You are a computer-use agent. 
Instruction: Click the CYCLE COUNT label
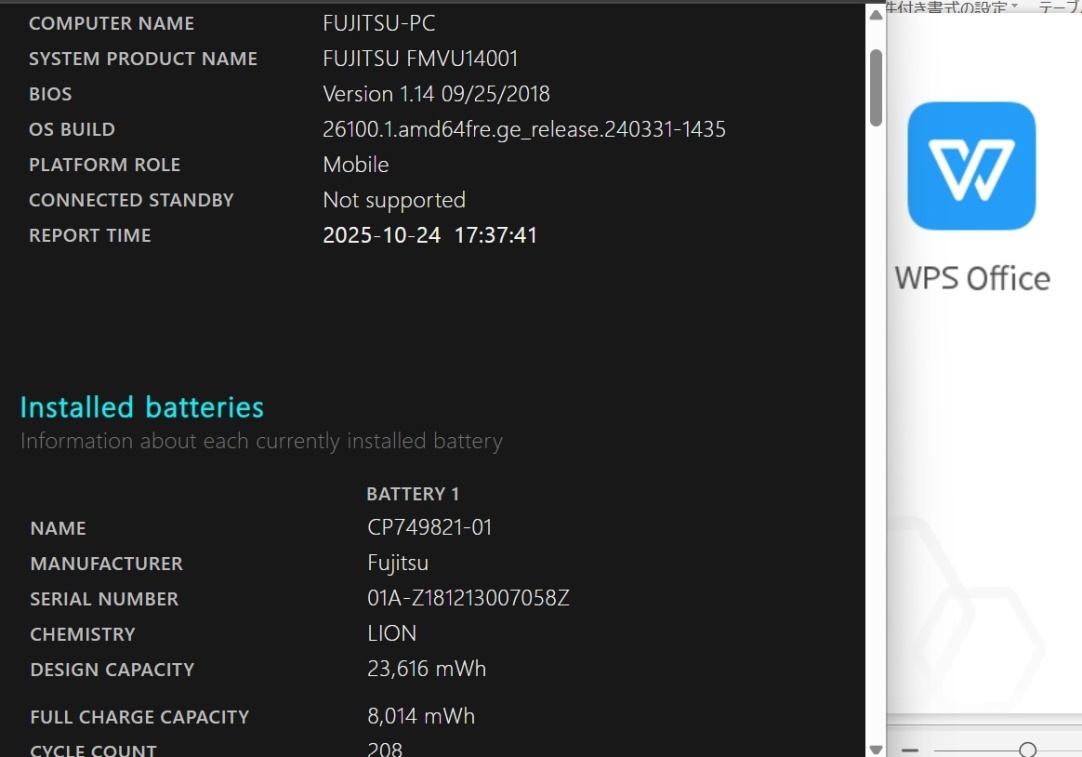point(93,750)
